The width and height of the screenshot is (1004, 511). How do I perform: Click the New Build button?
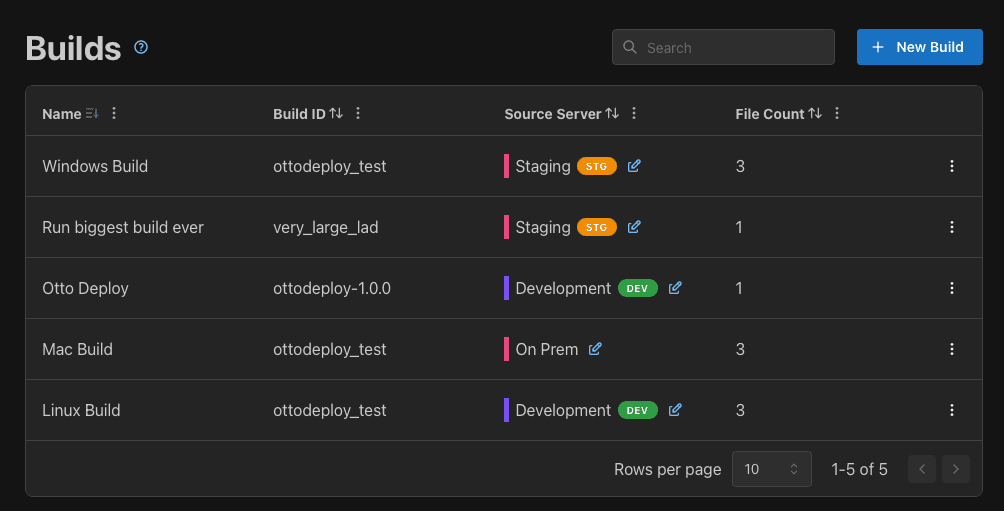pos(919,47)
